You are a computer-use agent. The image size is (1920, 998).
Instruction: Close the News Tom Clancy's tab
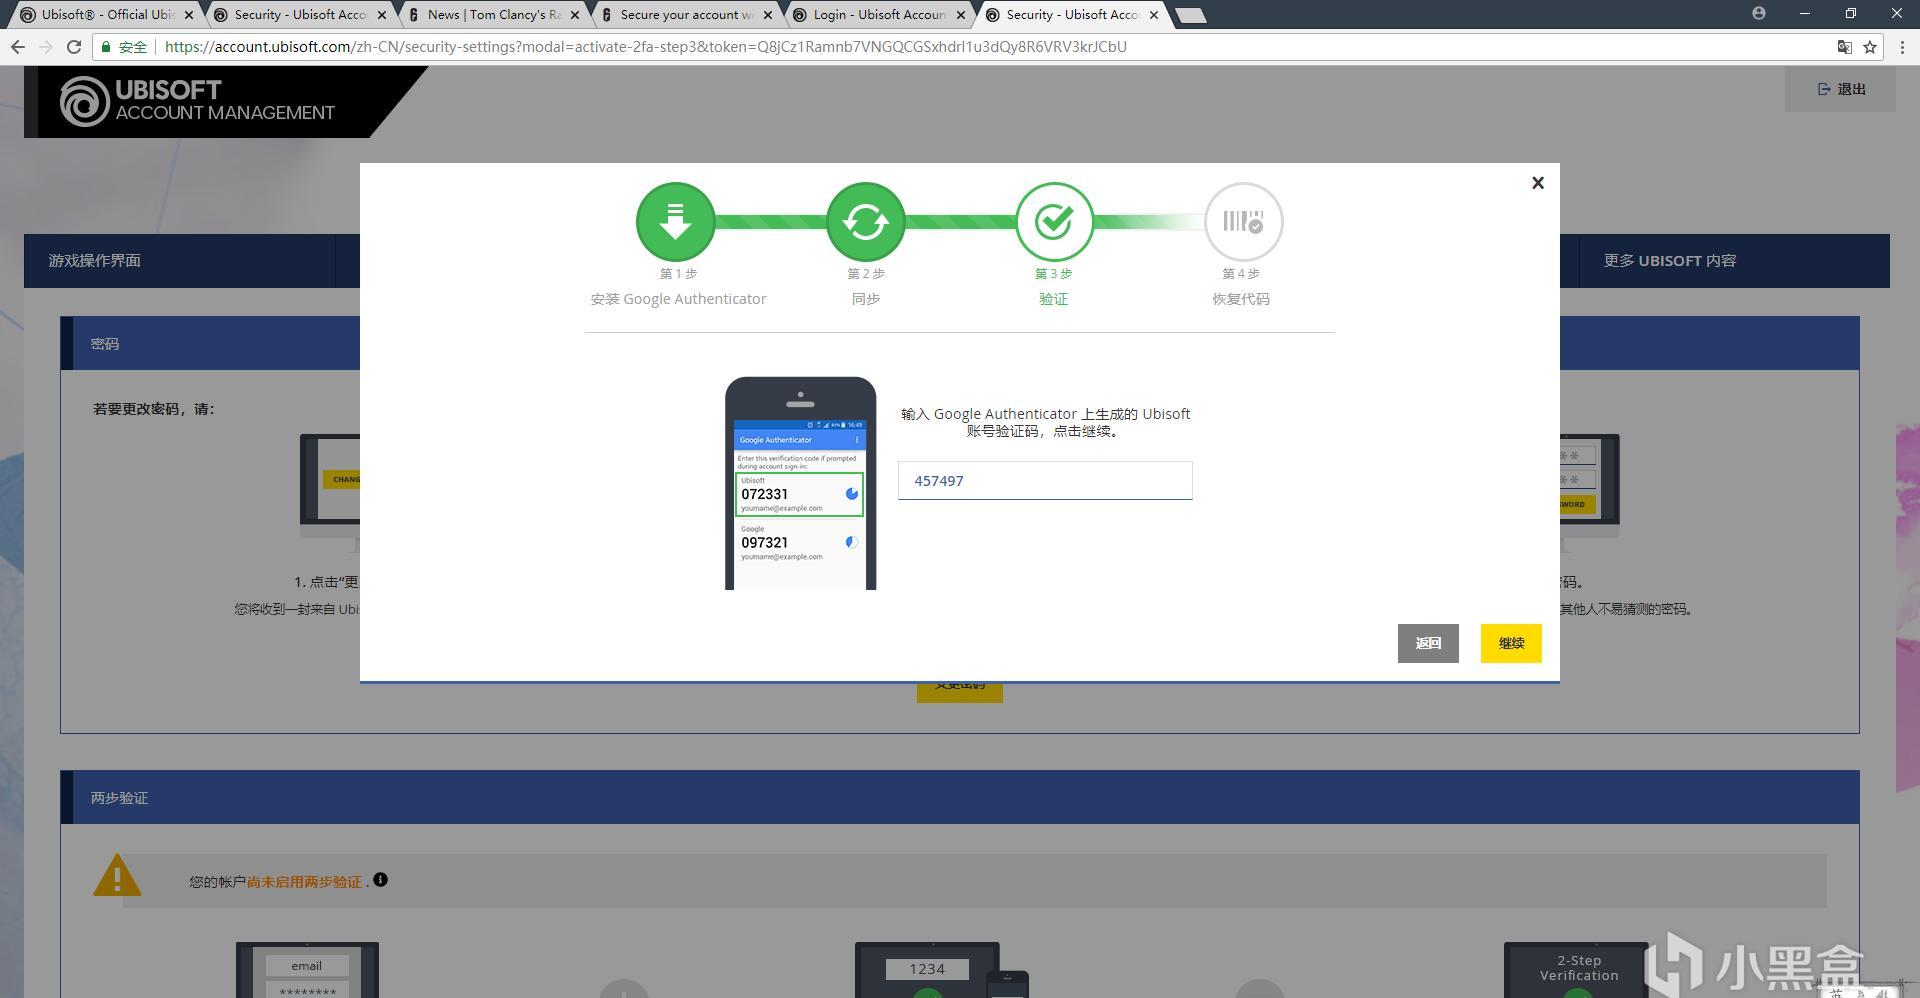coord(575,15)
